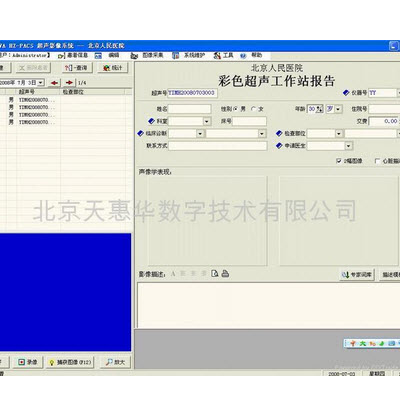400x400 pixels.
Task: Click the red right arrow next-page button
Action: (69, 83)
